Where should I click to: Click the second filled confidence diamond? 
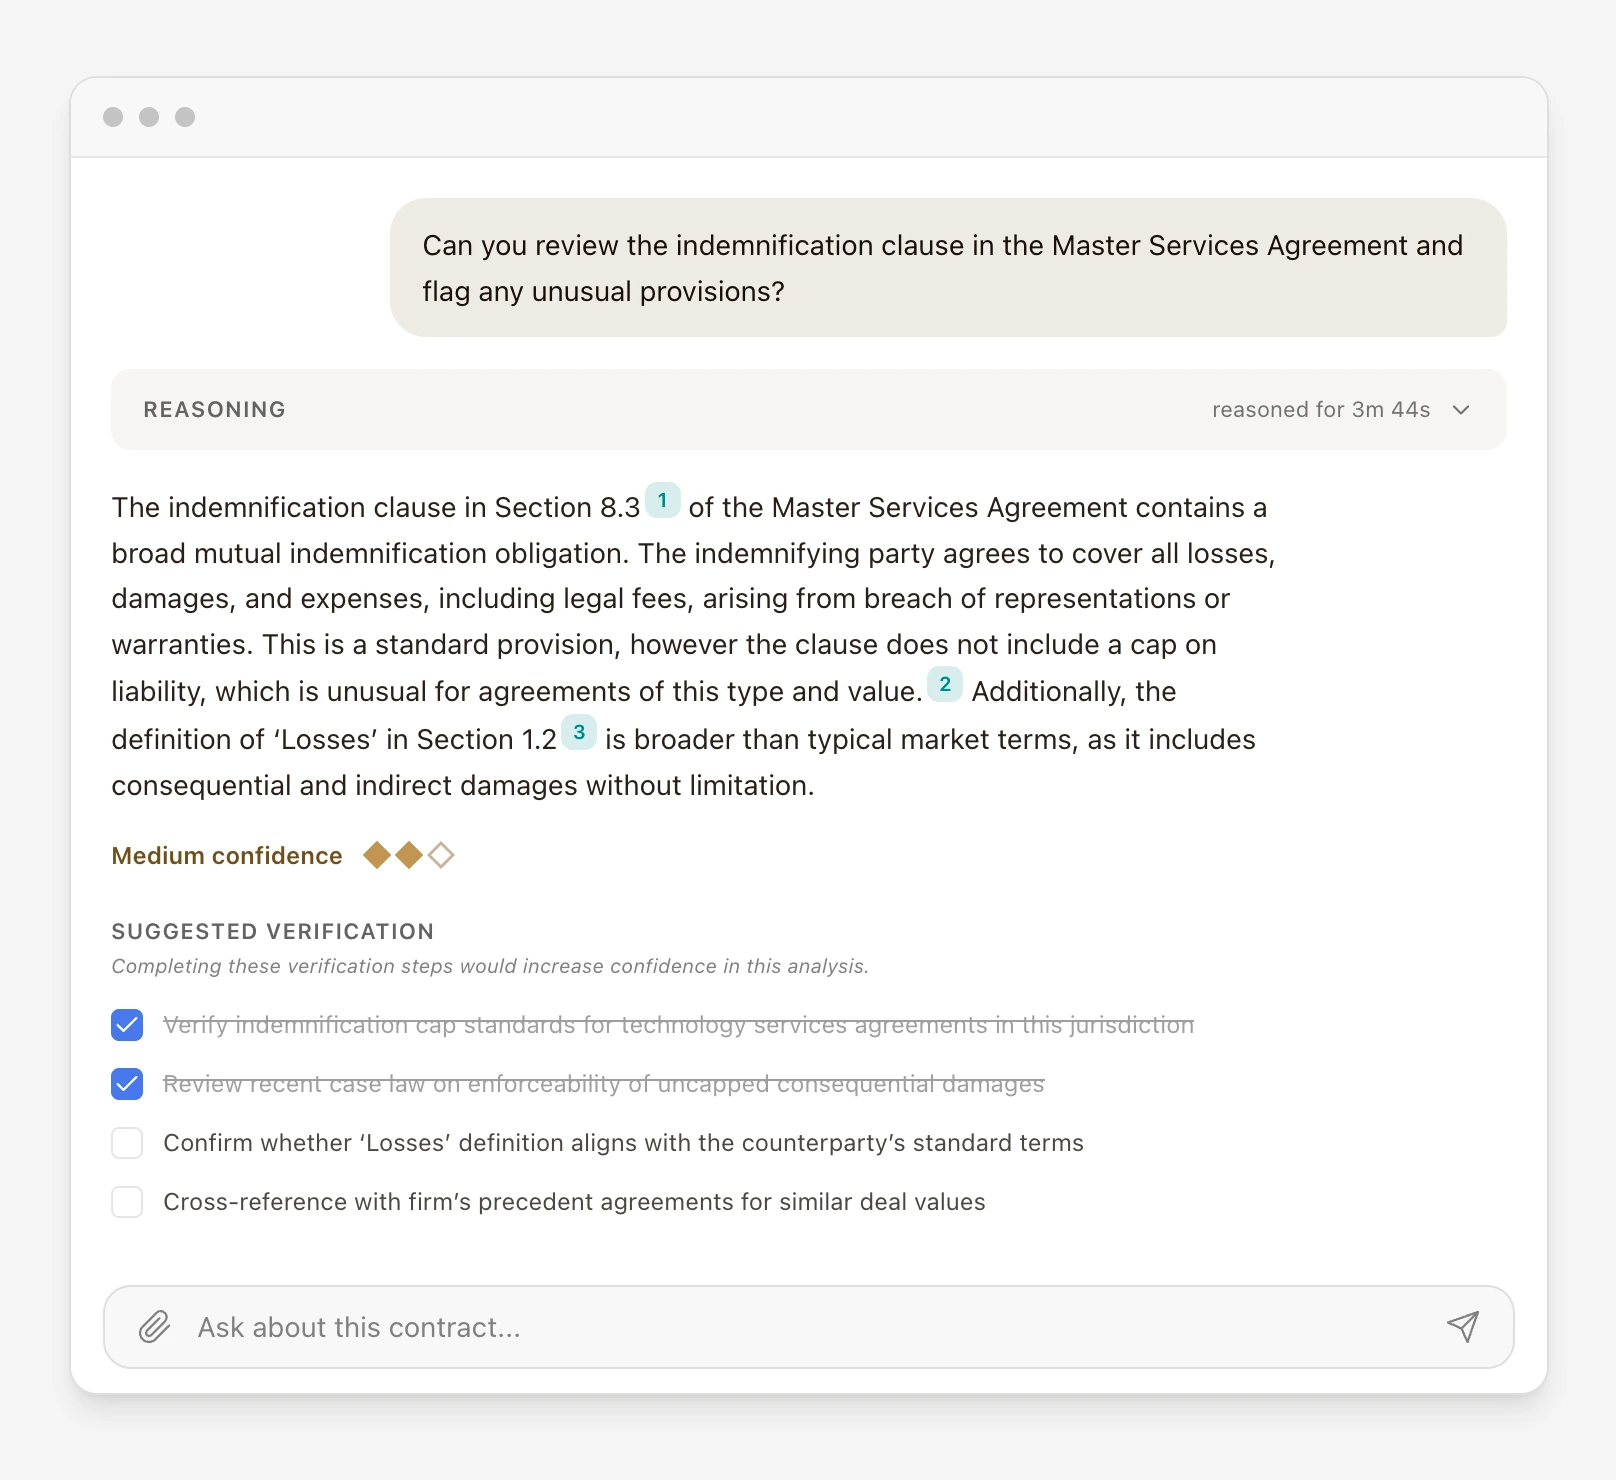(x=409, y=856)
